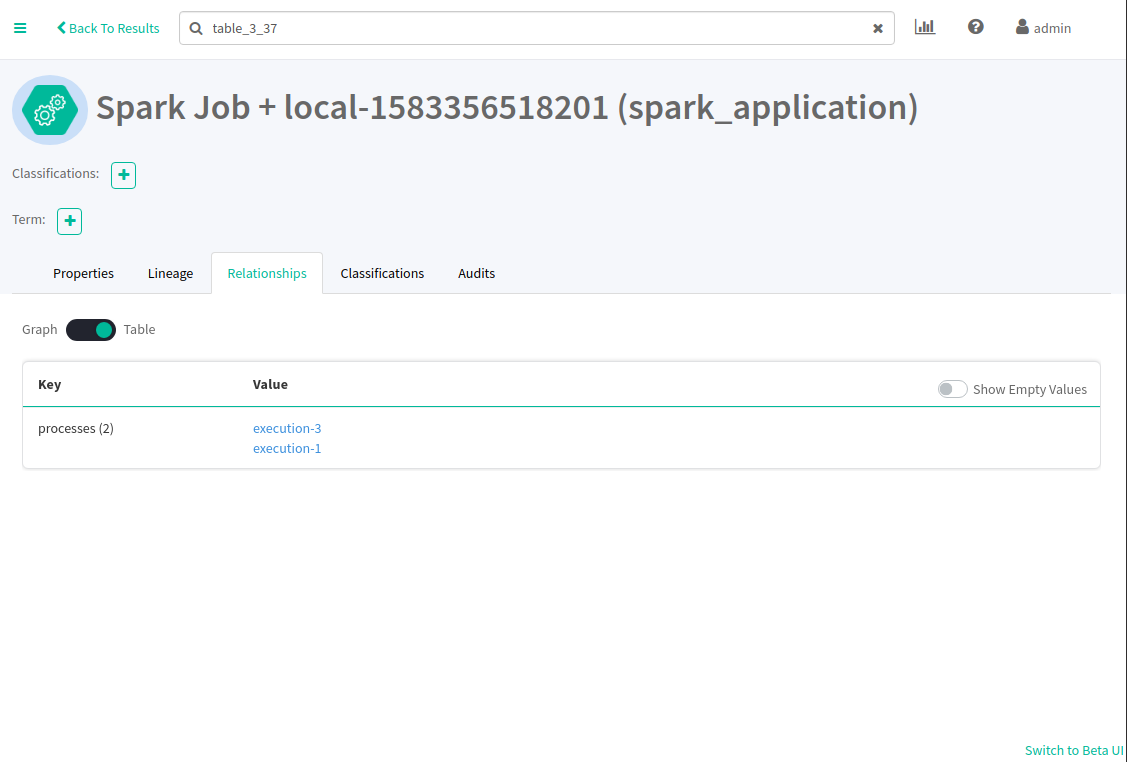Enable the Show Empty Values toggle
Viewport: 1127px width, 762px height.
point(952,389)
